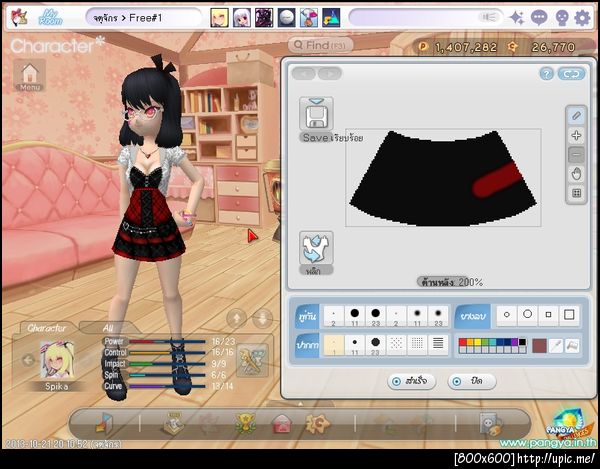Click the blonde character portrait in top bar
The image size is (600, 469).
[x=220, y=18]
